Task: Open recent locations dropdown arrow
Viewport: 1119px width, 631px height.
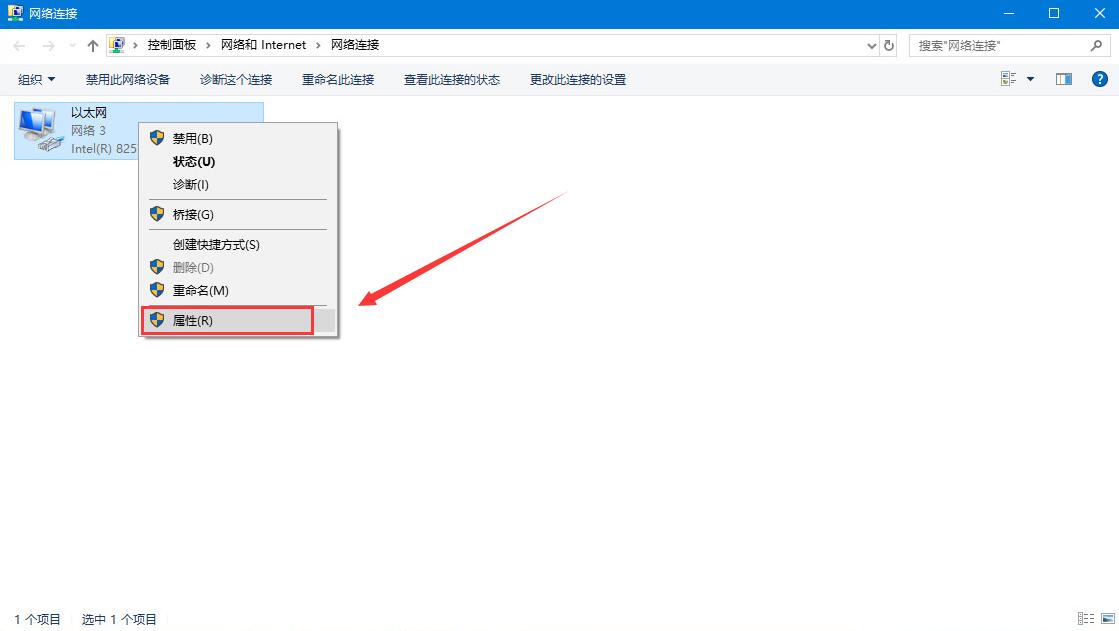Action: tap(72, 46)
